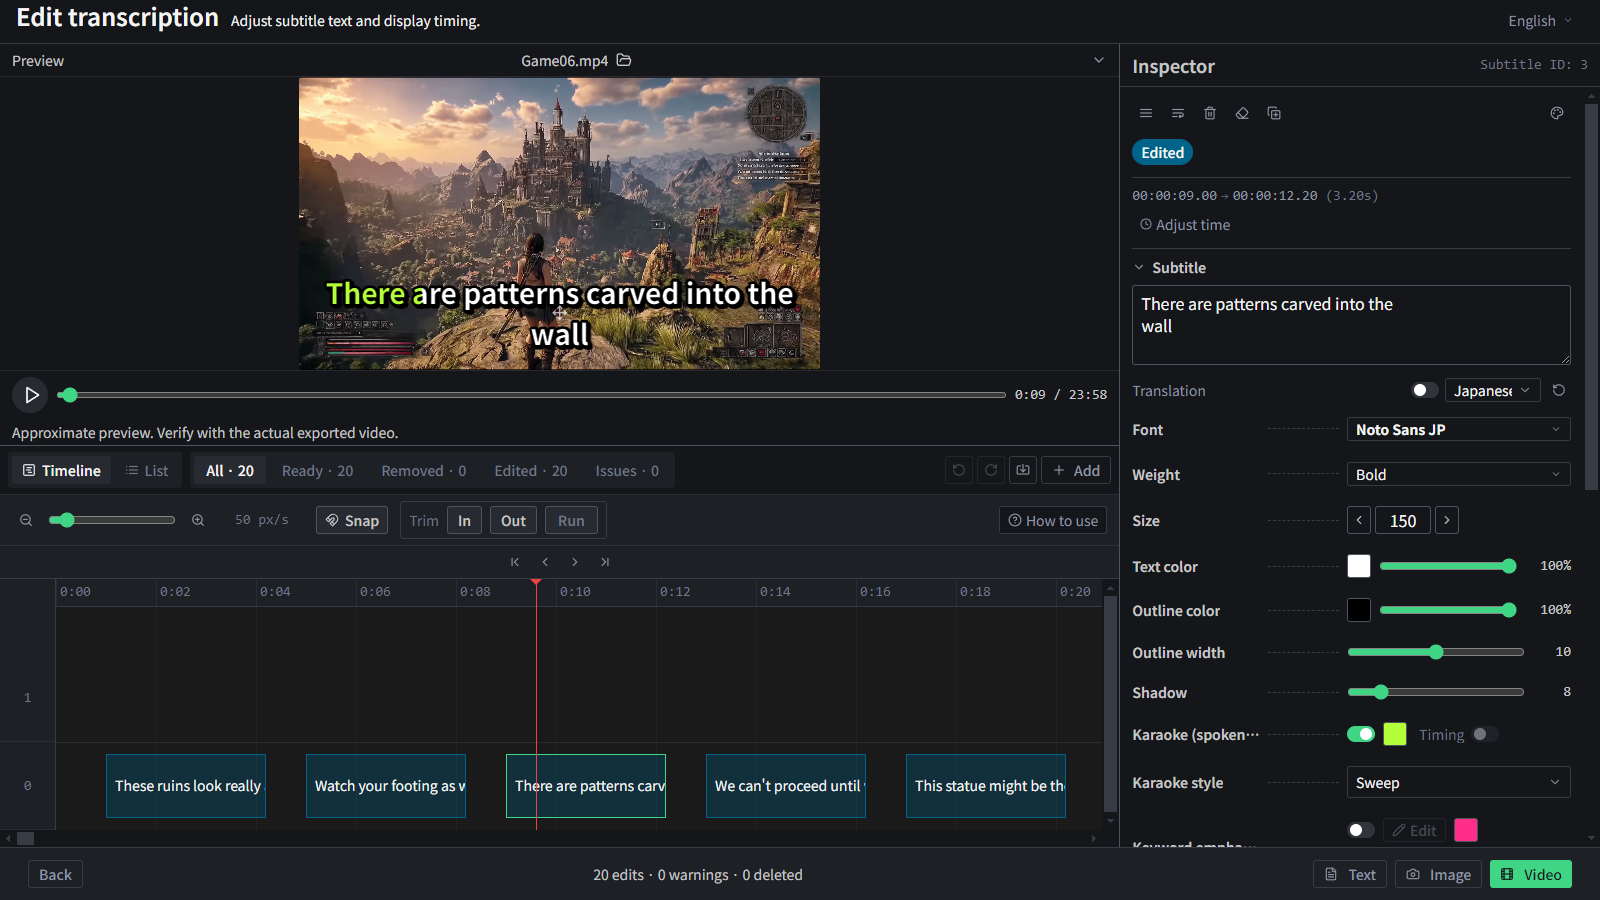The image size is (1600, 900).
Task: Click into the subtitle text area
Action: pos(1351,325)
